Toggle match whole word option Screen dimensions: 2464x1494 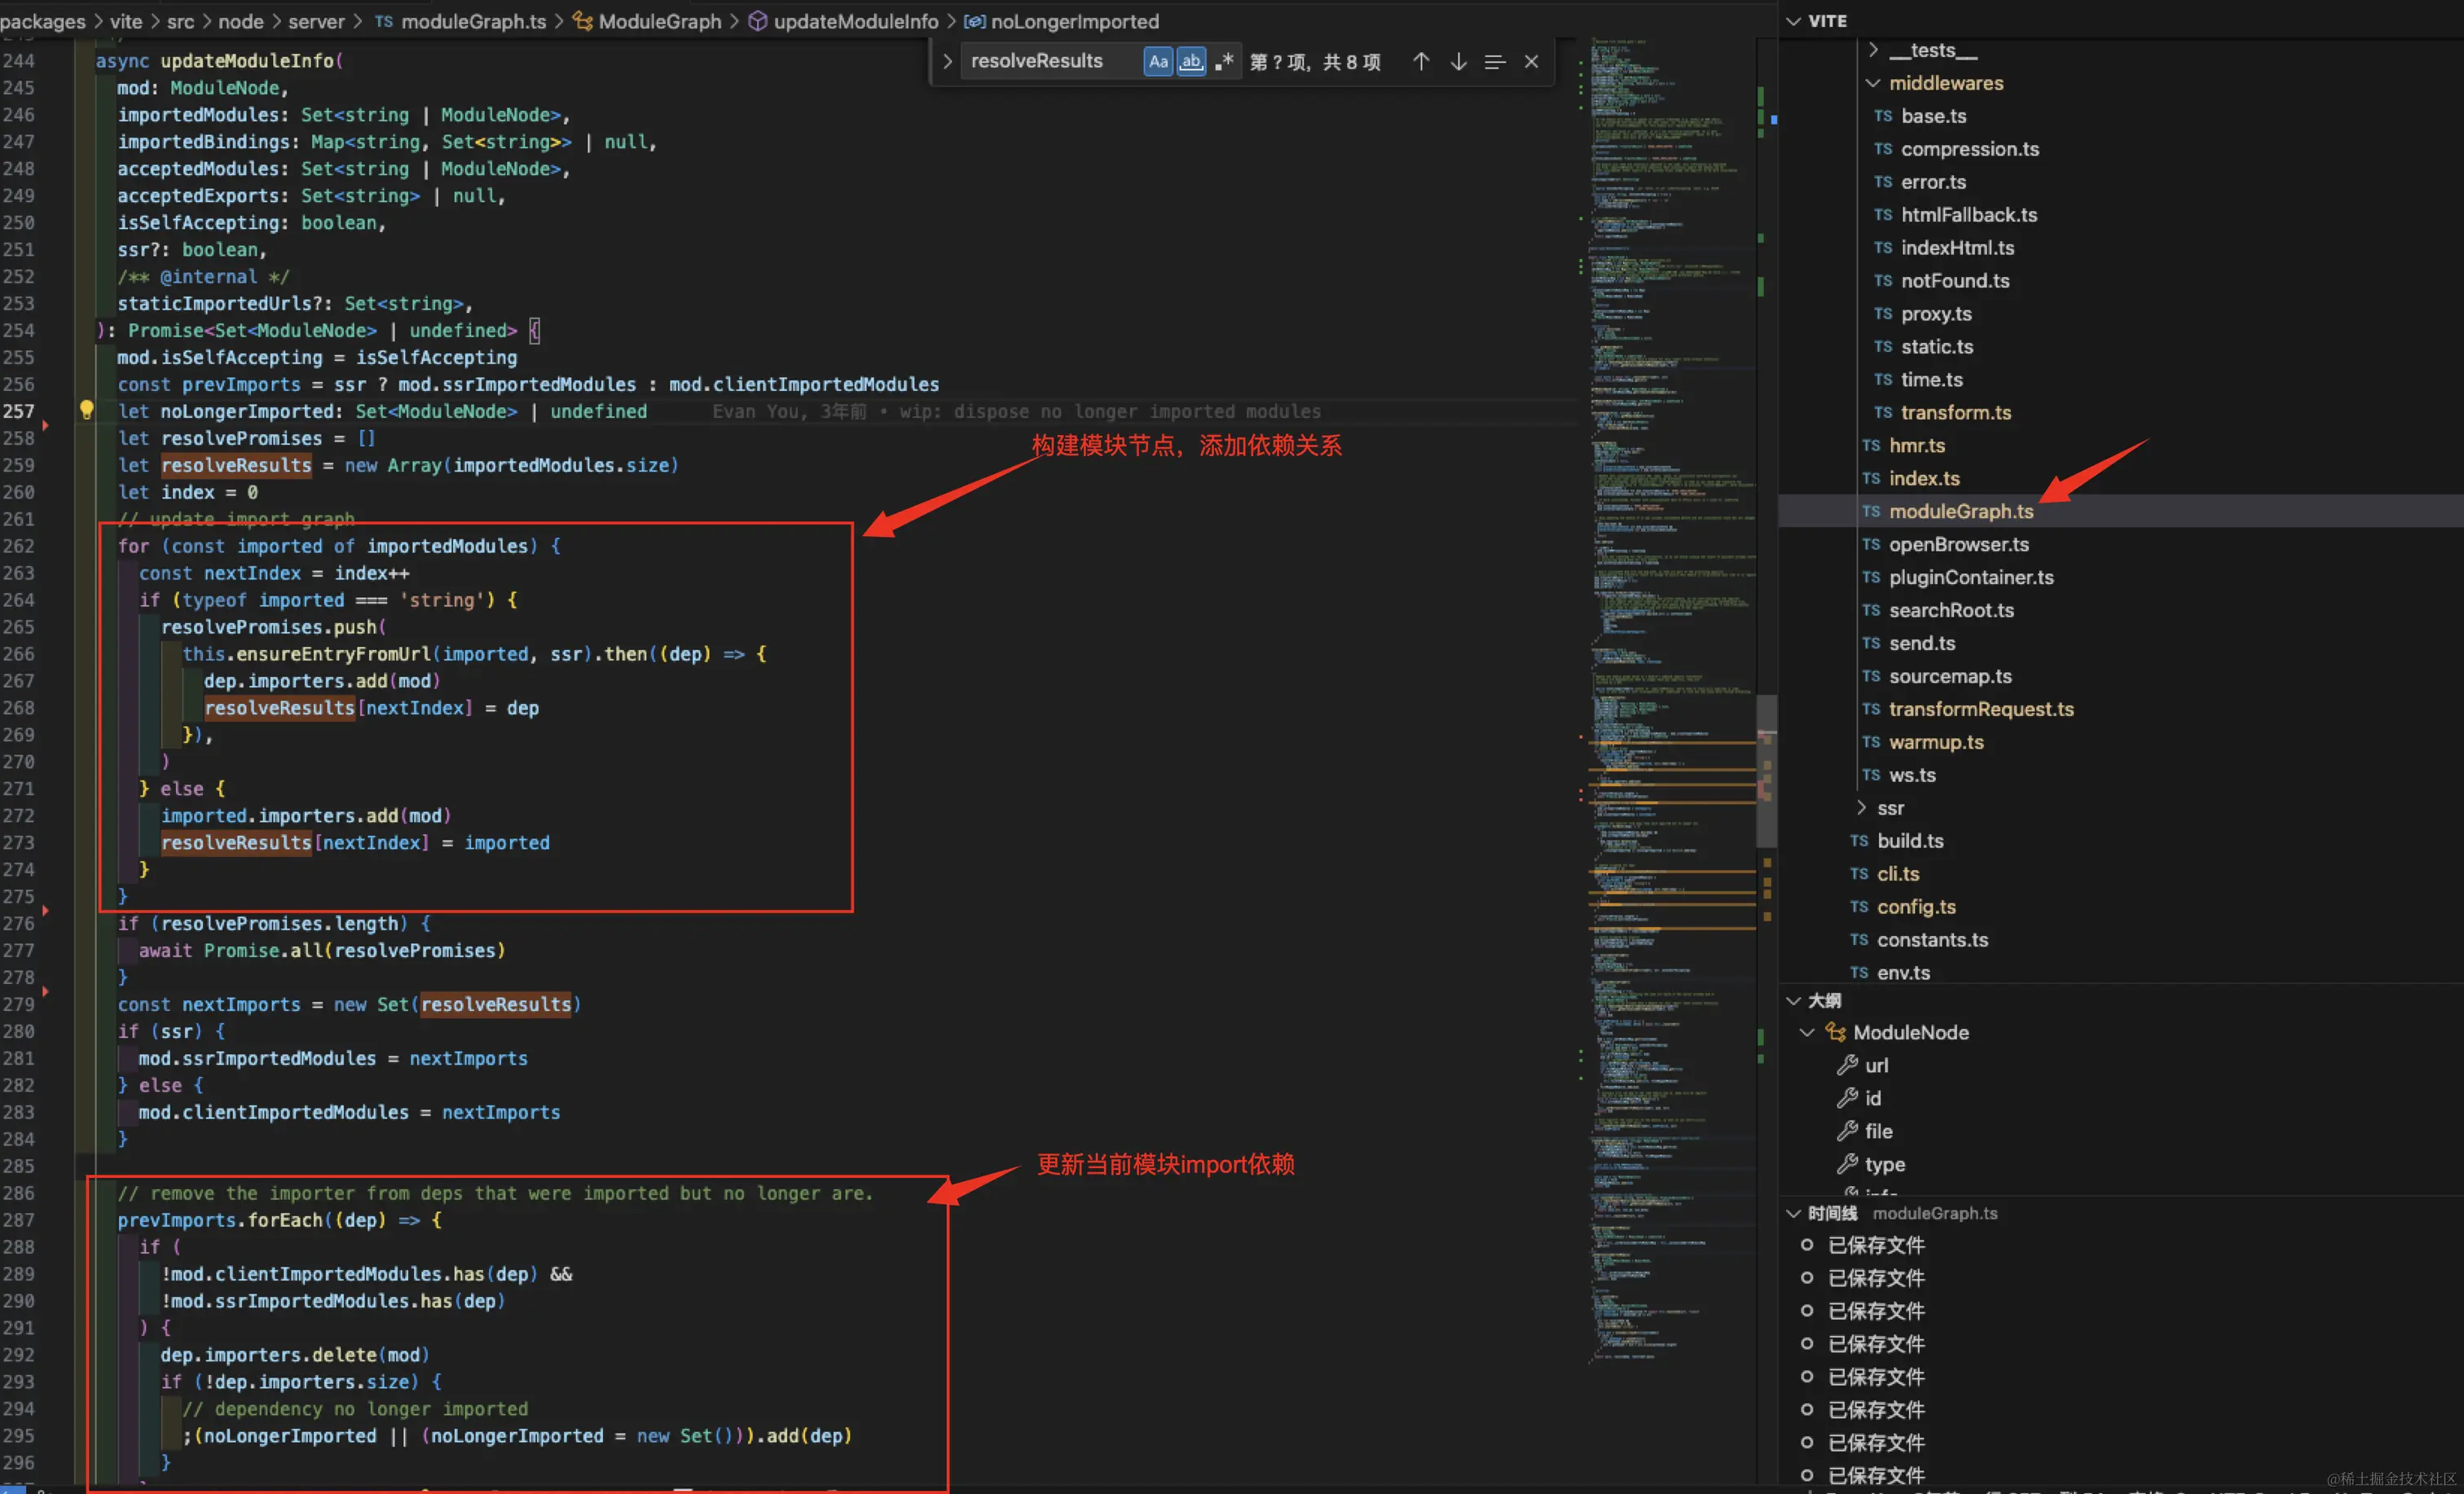[1190, 62]
